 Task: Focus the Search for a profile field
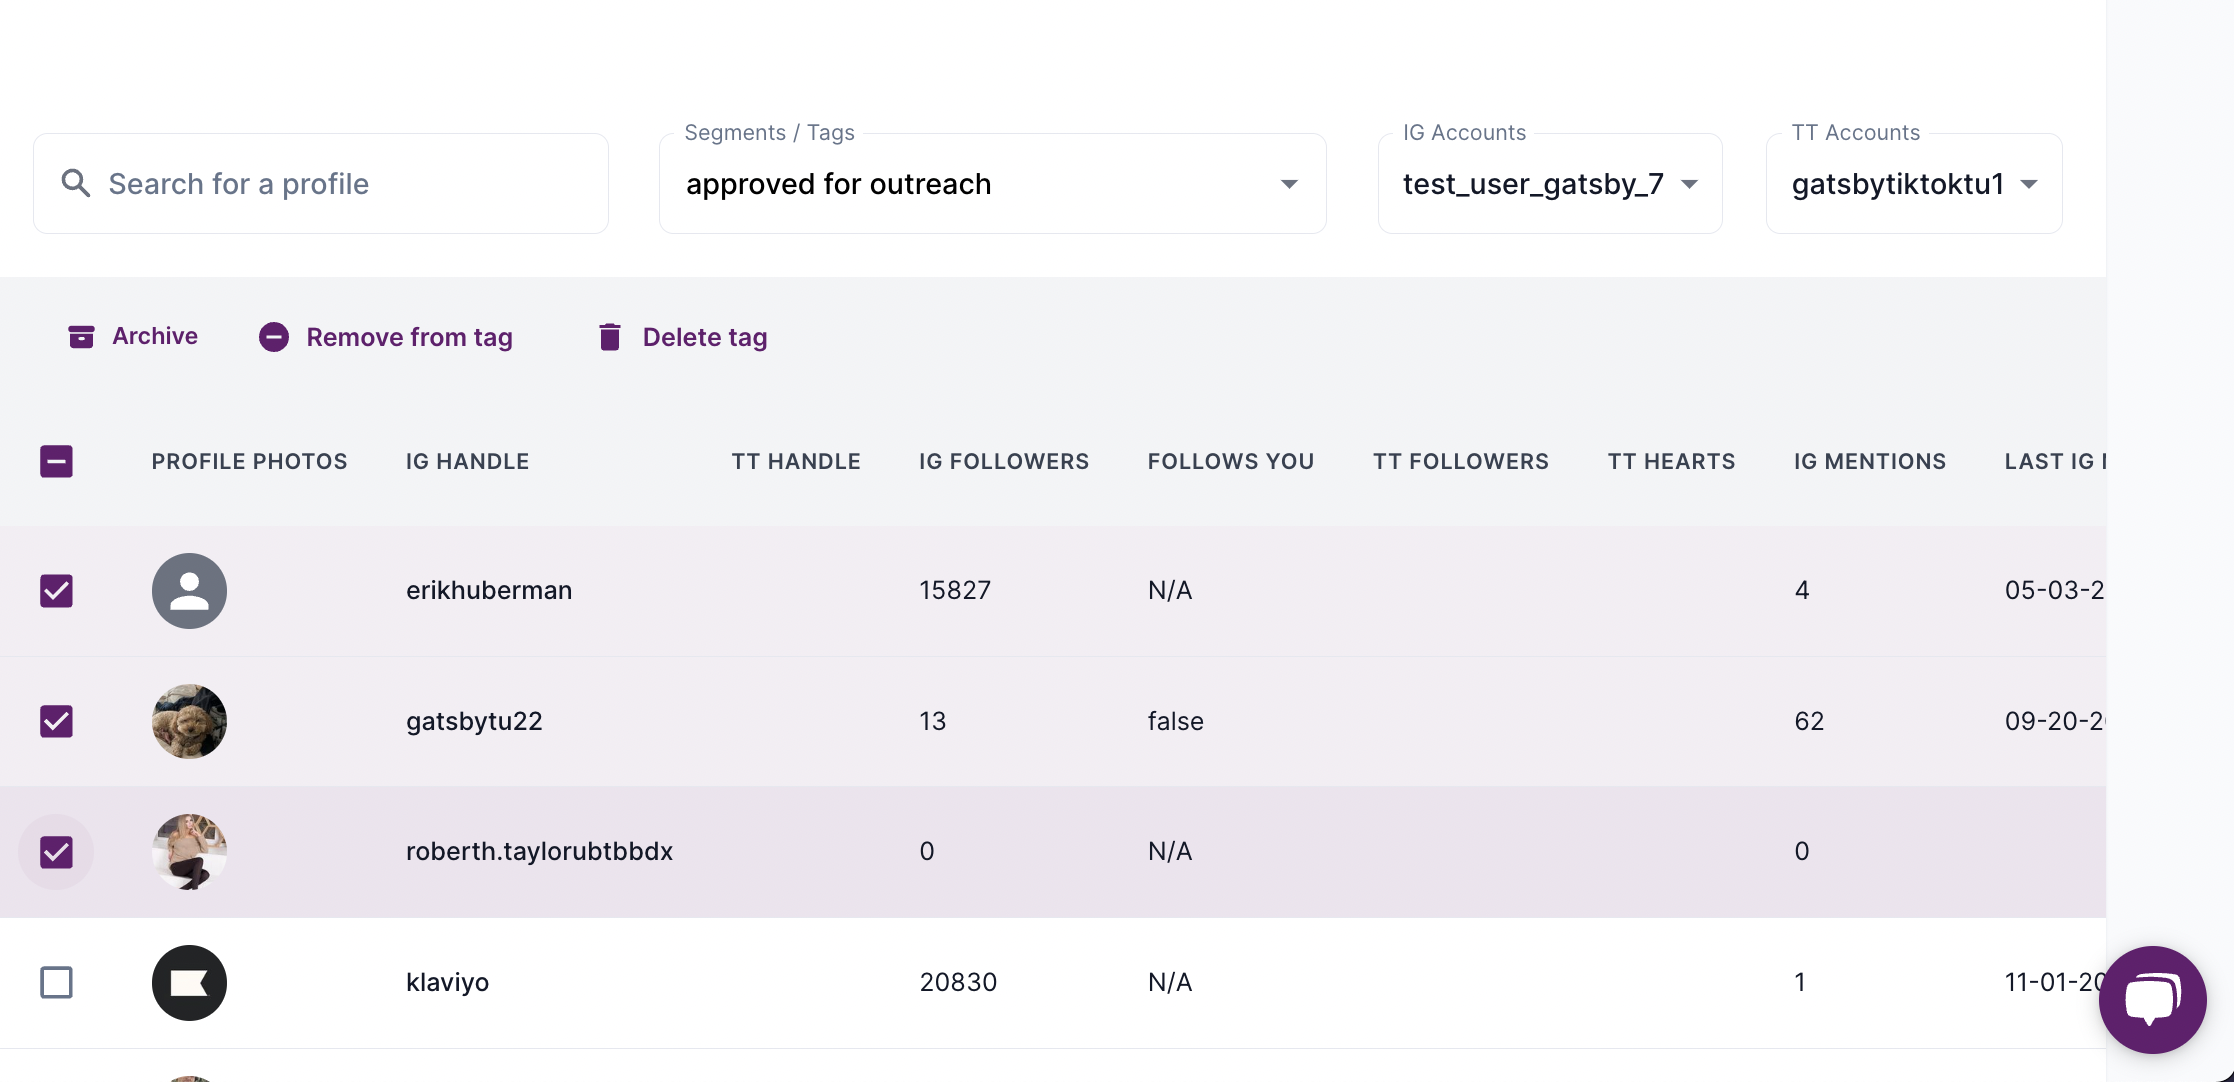(321, 184)
